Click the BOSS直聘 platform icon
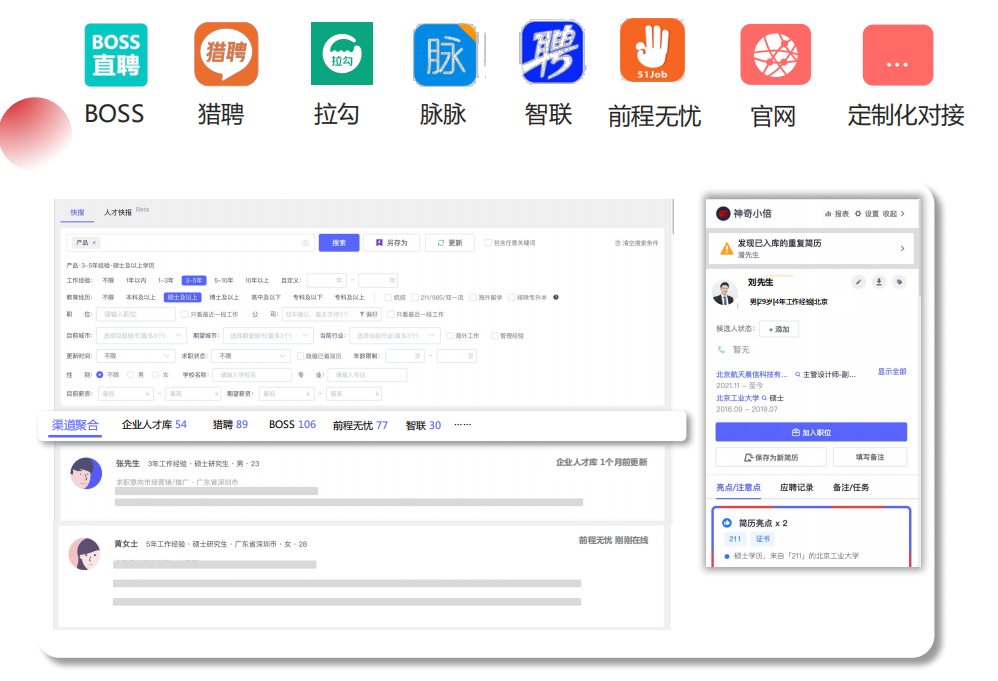The height and width of the screenshot is (681, 998). click(116, 55)
